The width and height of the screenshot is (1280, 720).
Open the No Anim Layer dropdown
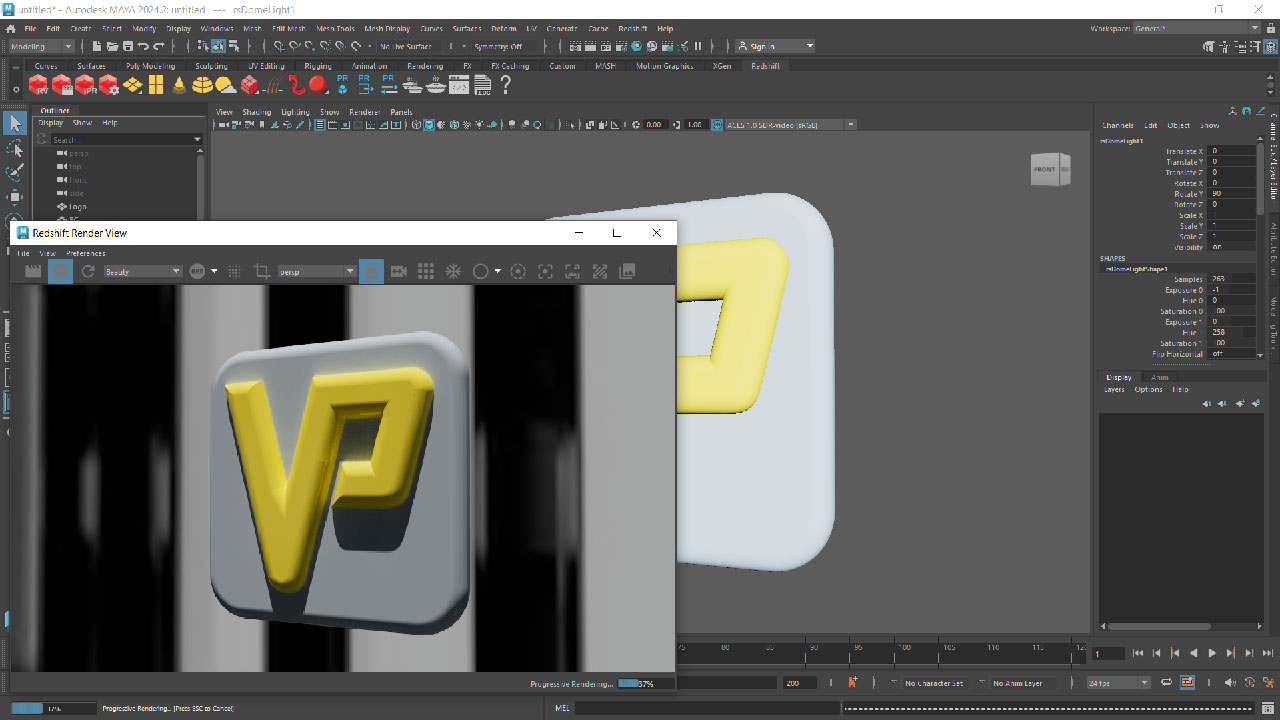(1024, 683)
